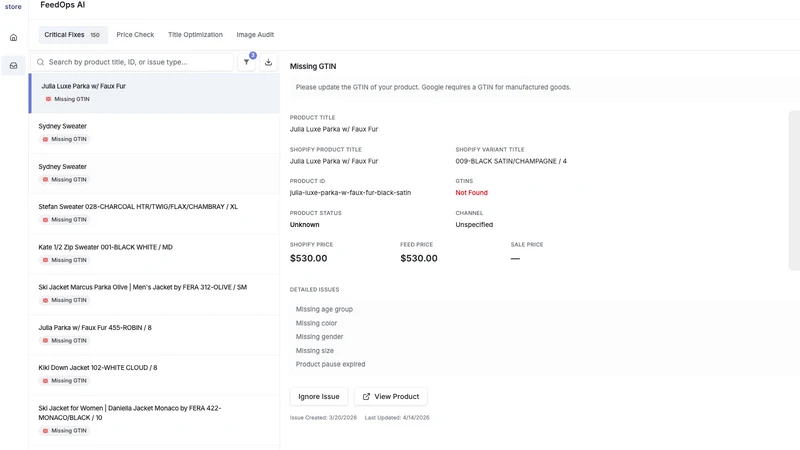Select Julia Luxe Parka w/ Faux Fur row

[x=154, y=93]
